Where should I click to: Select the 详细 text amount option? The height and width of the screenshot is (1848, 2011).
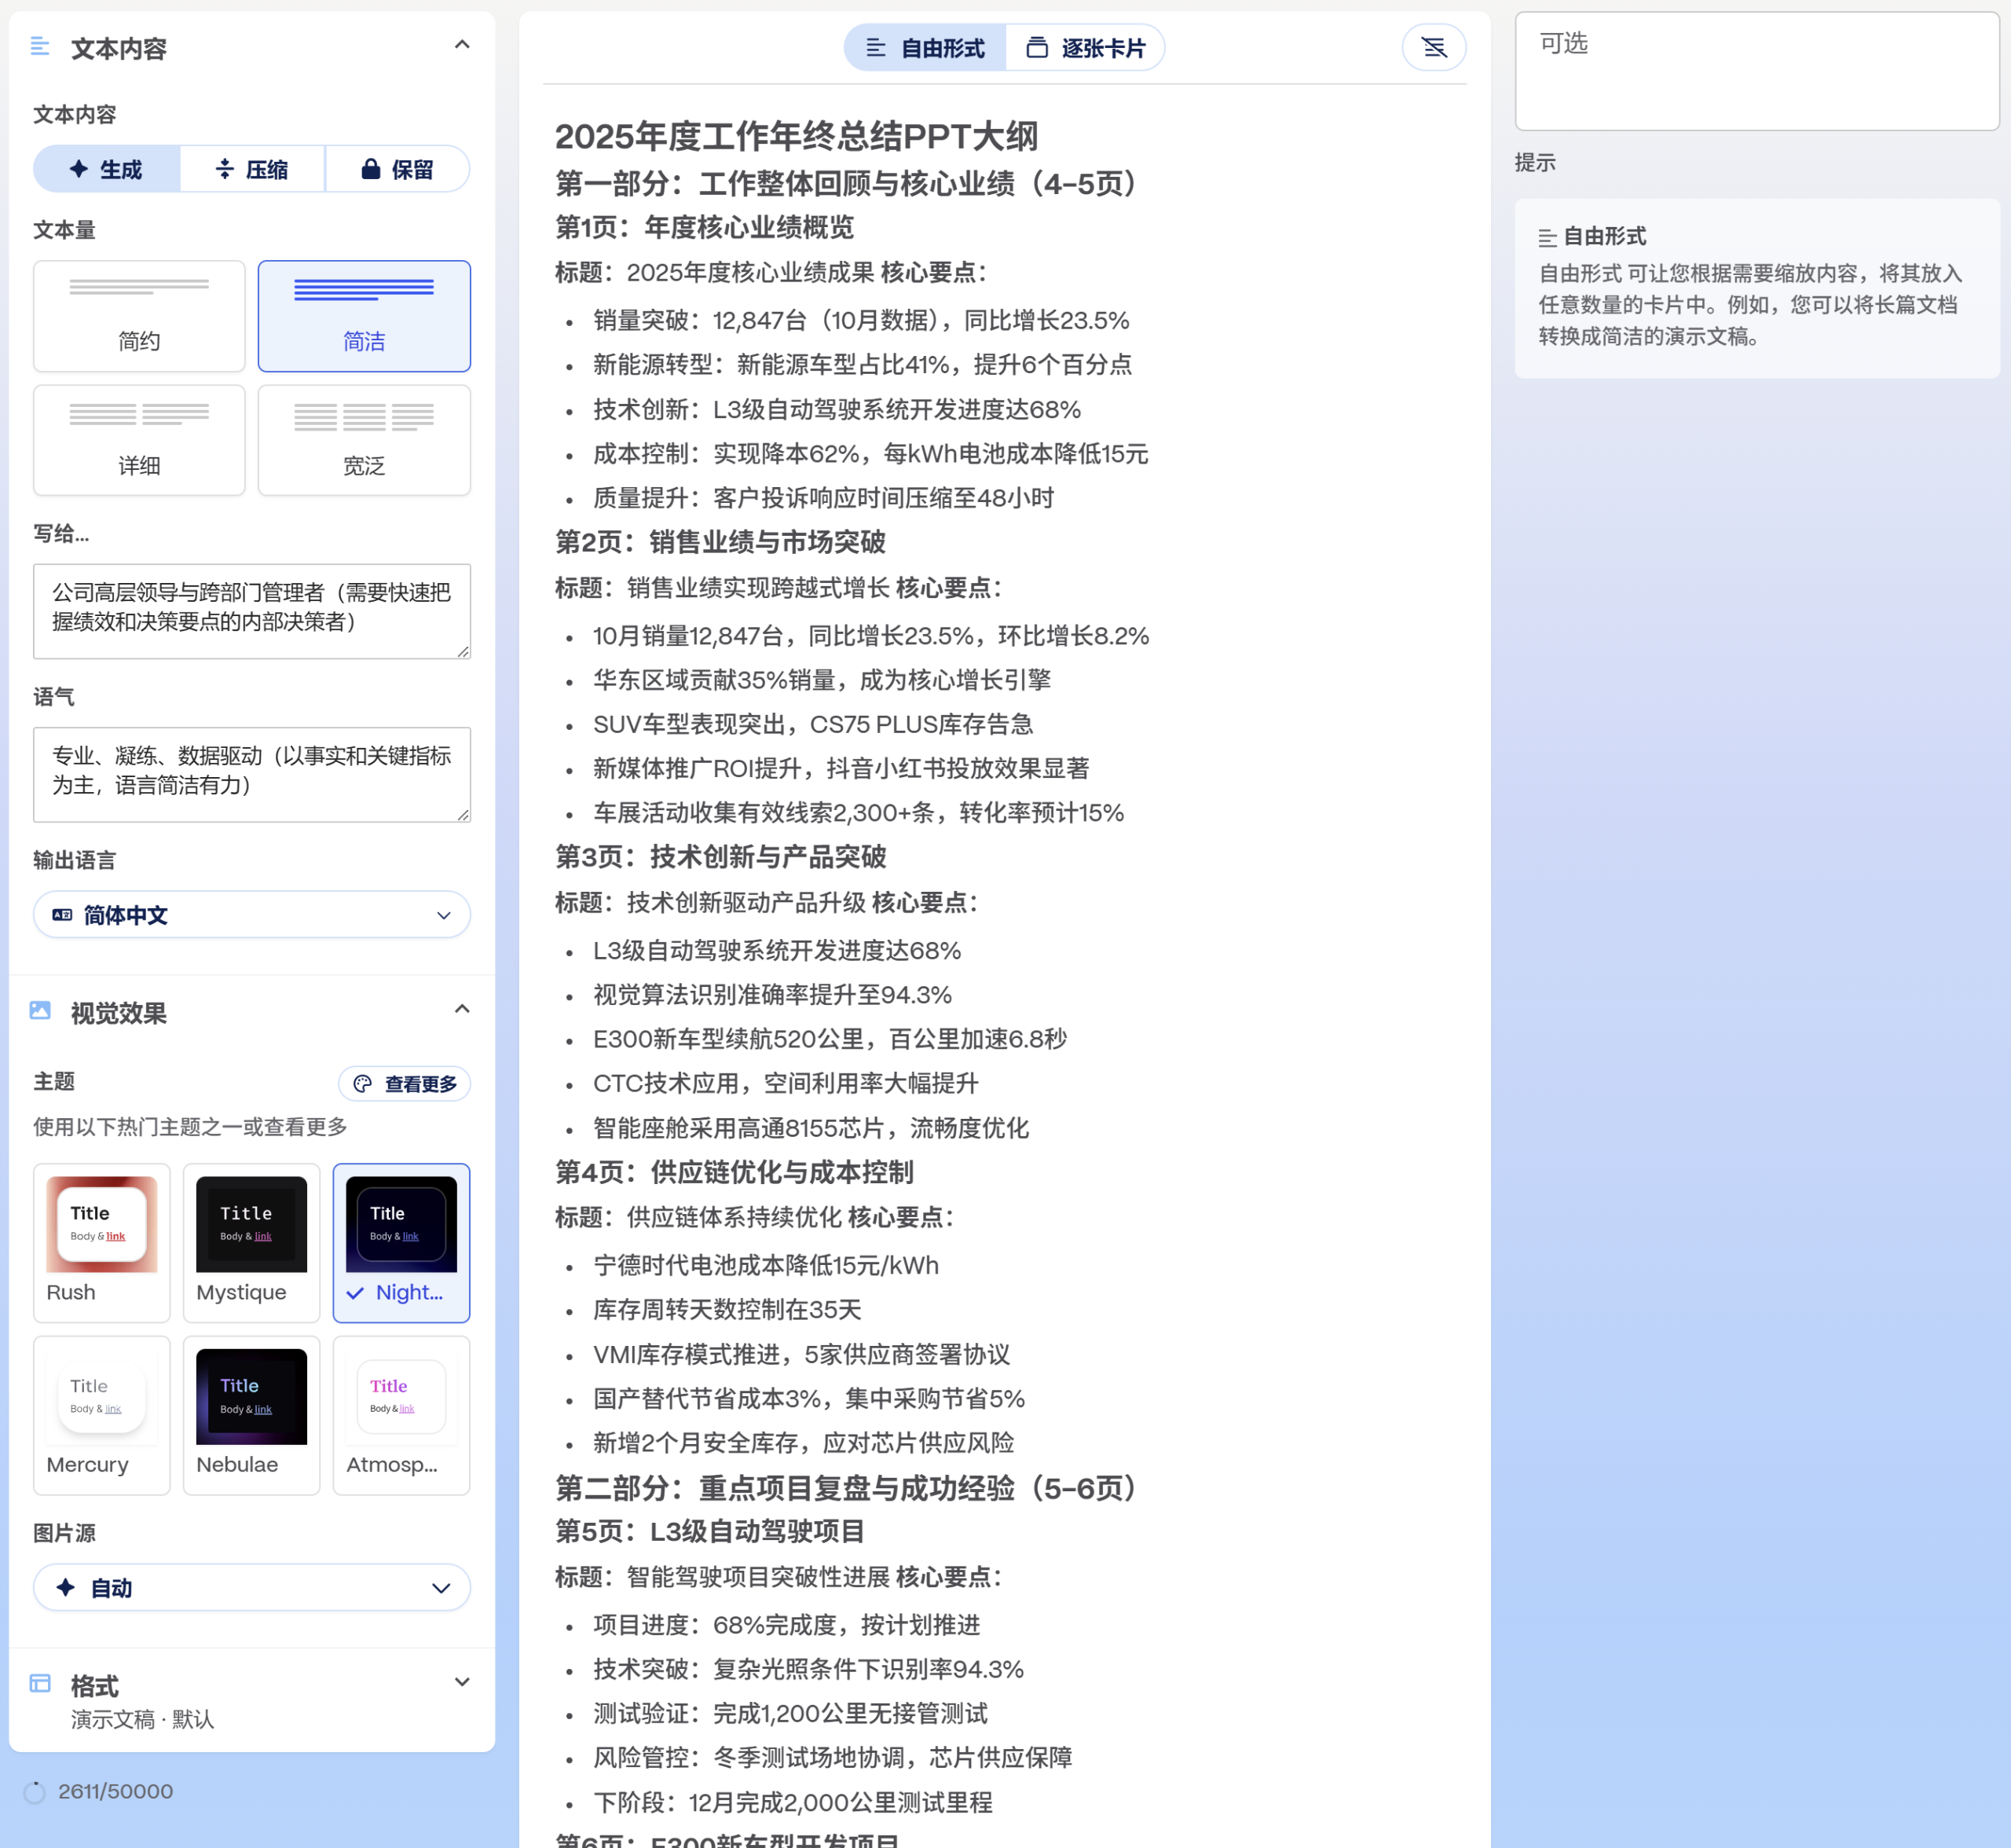[x=138, y=440]
